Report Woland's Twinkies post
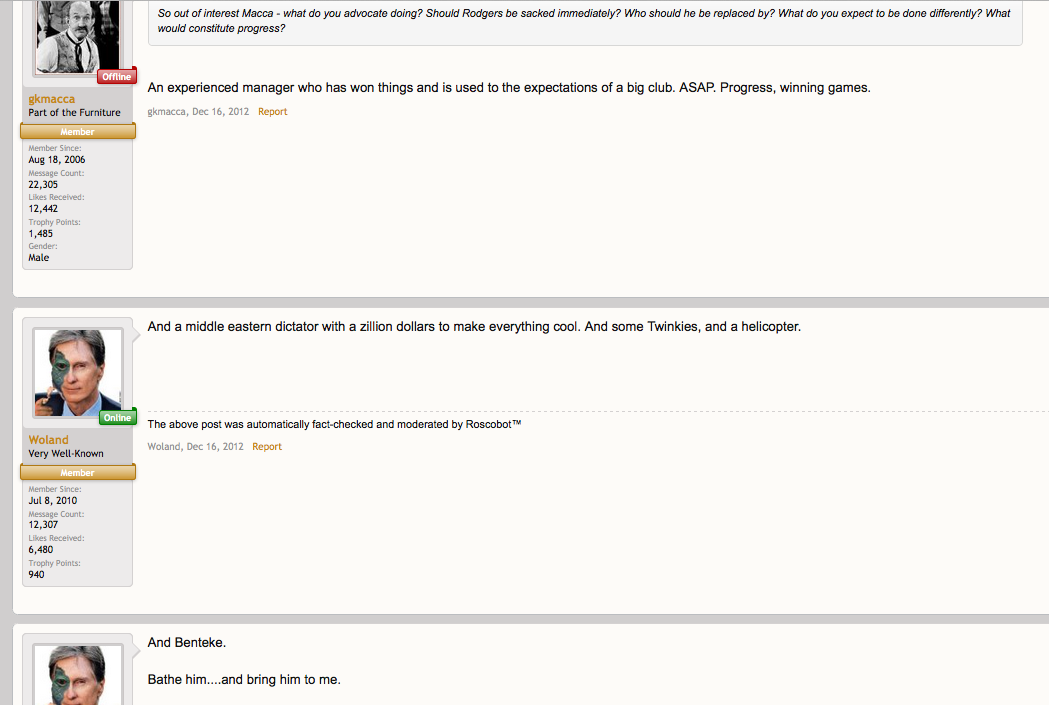Image resolution: width=1049 pixels, height=705 pixels. point(267,446)
